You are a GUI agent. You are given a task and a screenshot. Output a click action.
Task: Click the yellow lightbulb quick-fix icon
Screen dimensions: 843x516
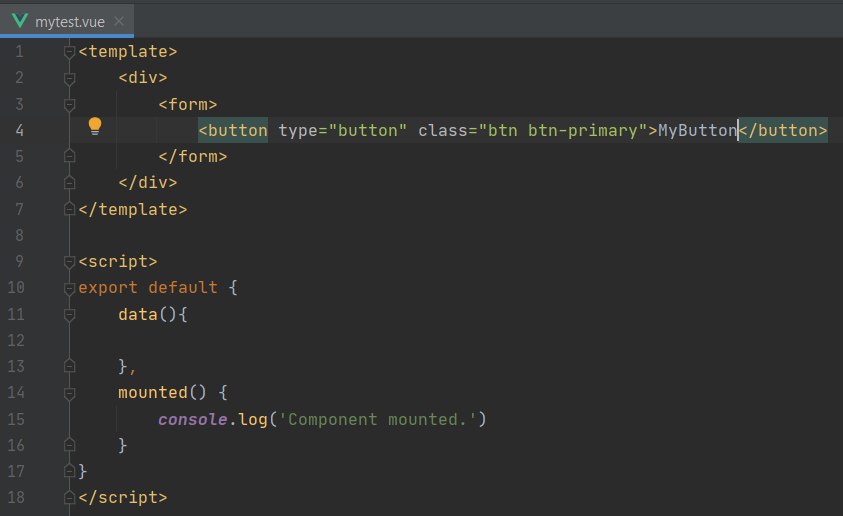95,126
